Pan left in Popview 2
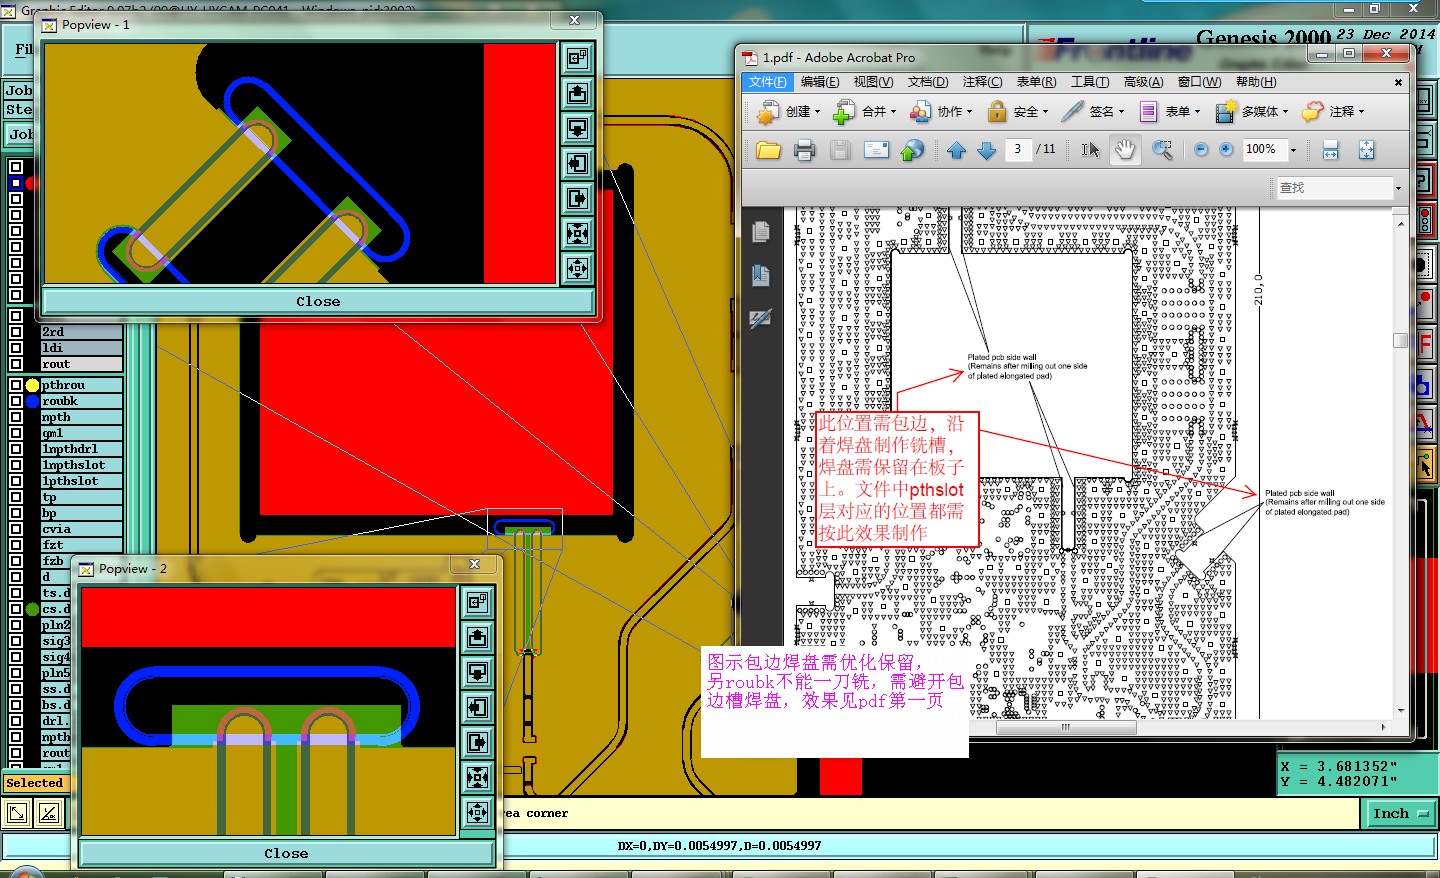Image resolution: width=1440 pixels, height=878 pixels. [478, 707]
